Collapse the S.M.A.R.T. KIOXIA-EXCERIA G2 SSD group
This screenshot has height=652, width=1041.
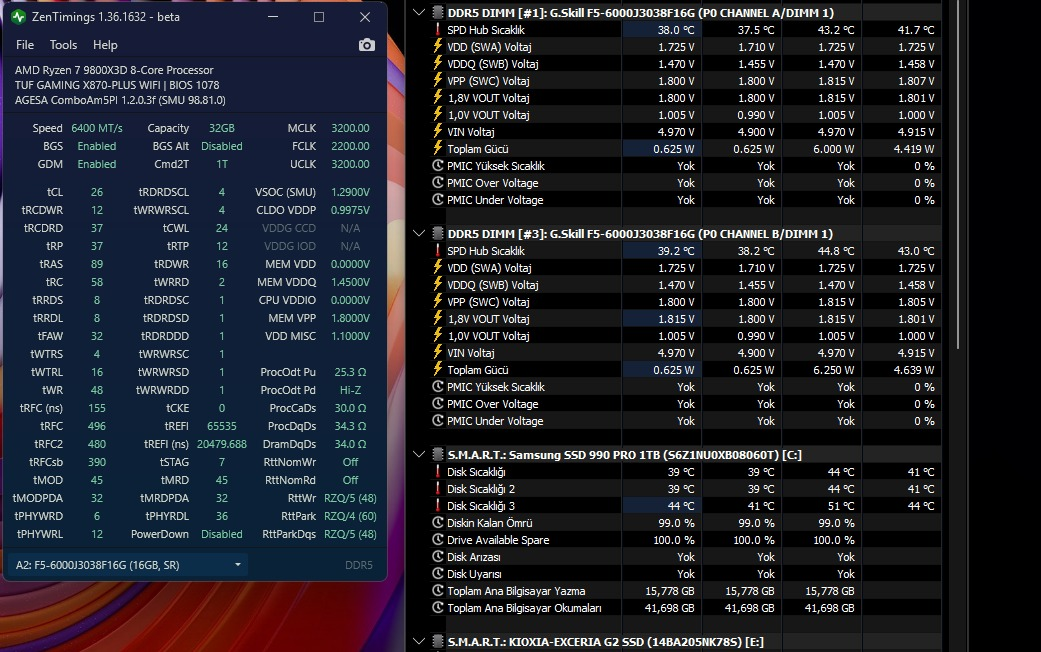418,641
